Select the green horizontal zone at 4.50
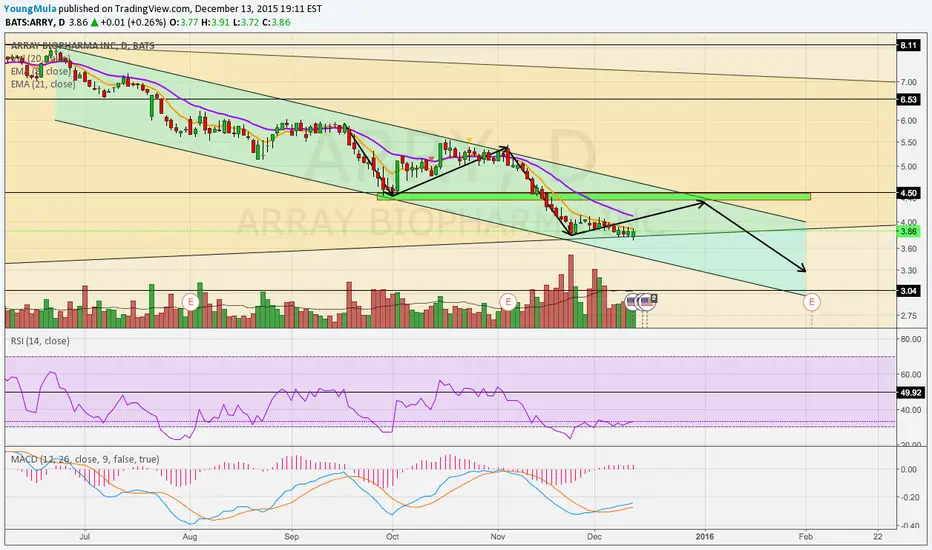Image resolution: width=932 pixels, height=550 pixels. coord(594,196)
